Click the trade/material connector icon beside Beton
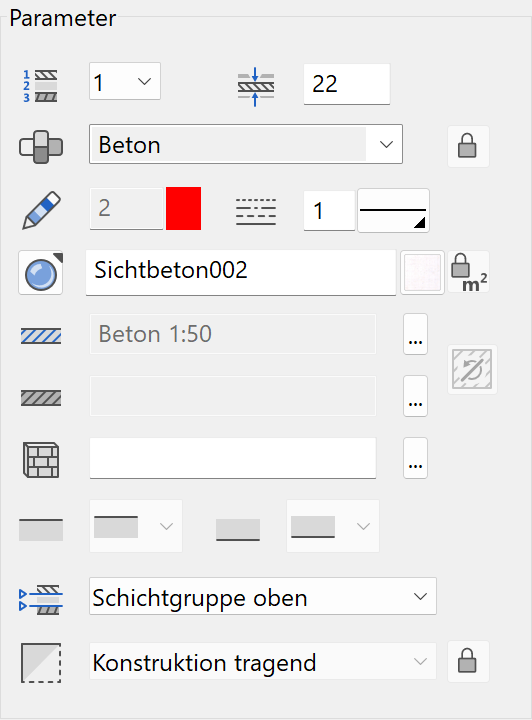 point(41,147)
